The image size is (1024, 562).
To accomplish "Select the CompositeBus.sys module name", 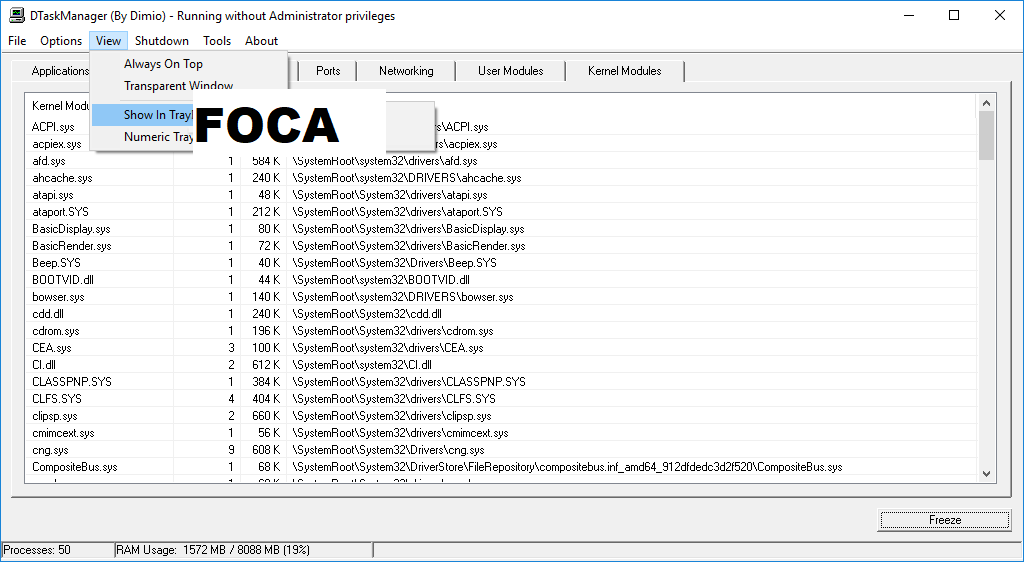I will coord(74,466).
